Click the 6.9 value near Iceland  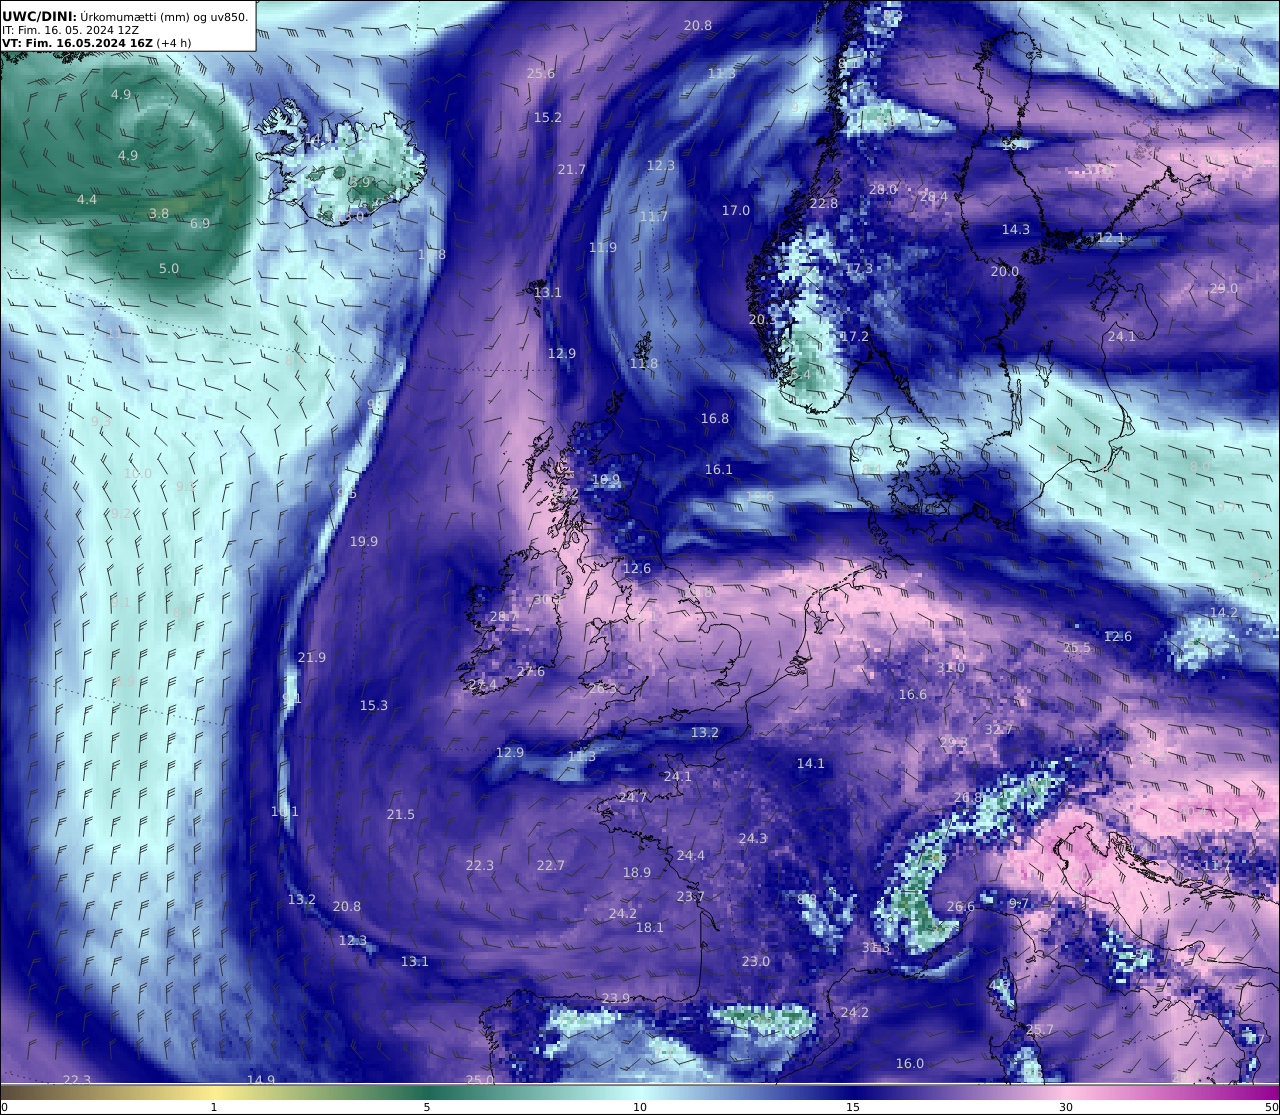pos(200,224)
